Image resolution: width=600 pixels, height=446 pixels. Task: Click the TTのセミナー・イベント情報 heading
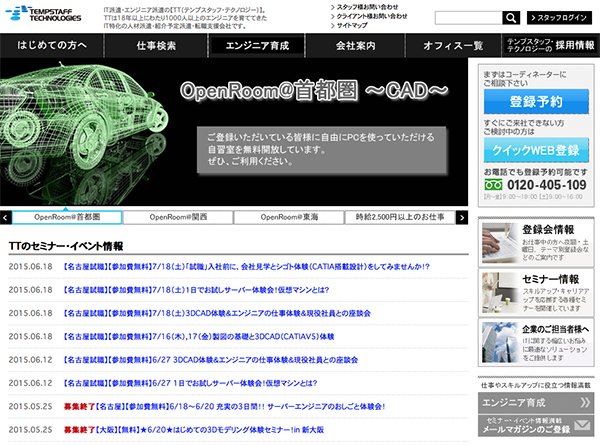click(x=66, y=246)
